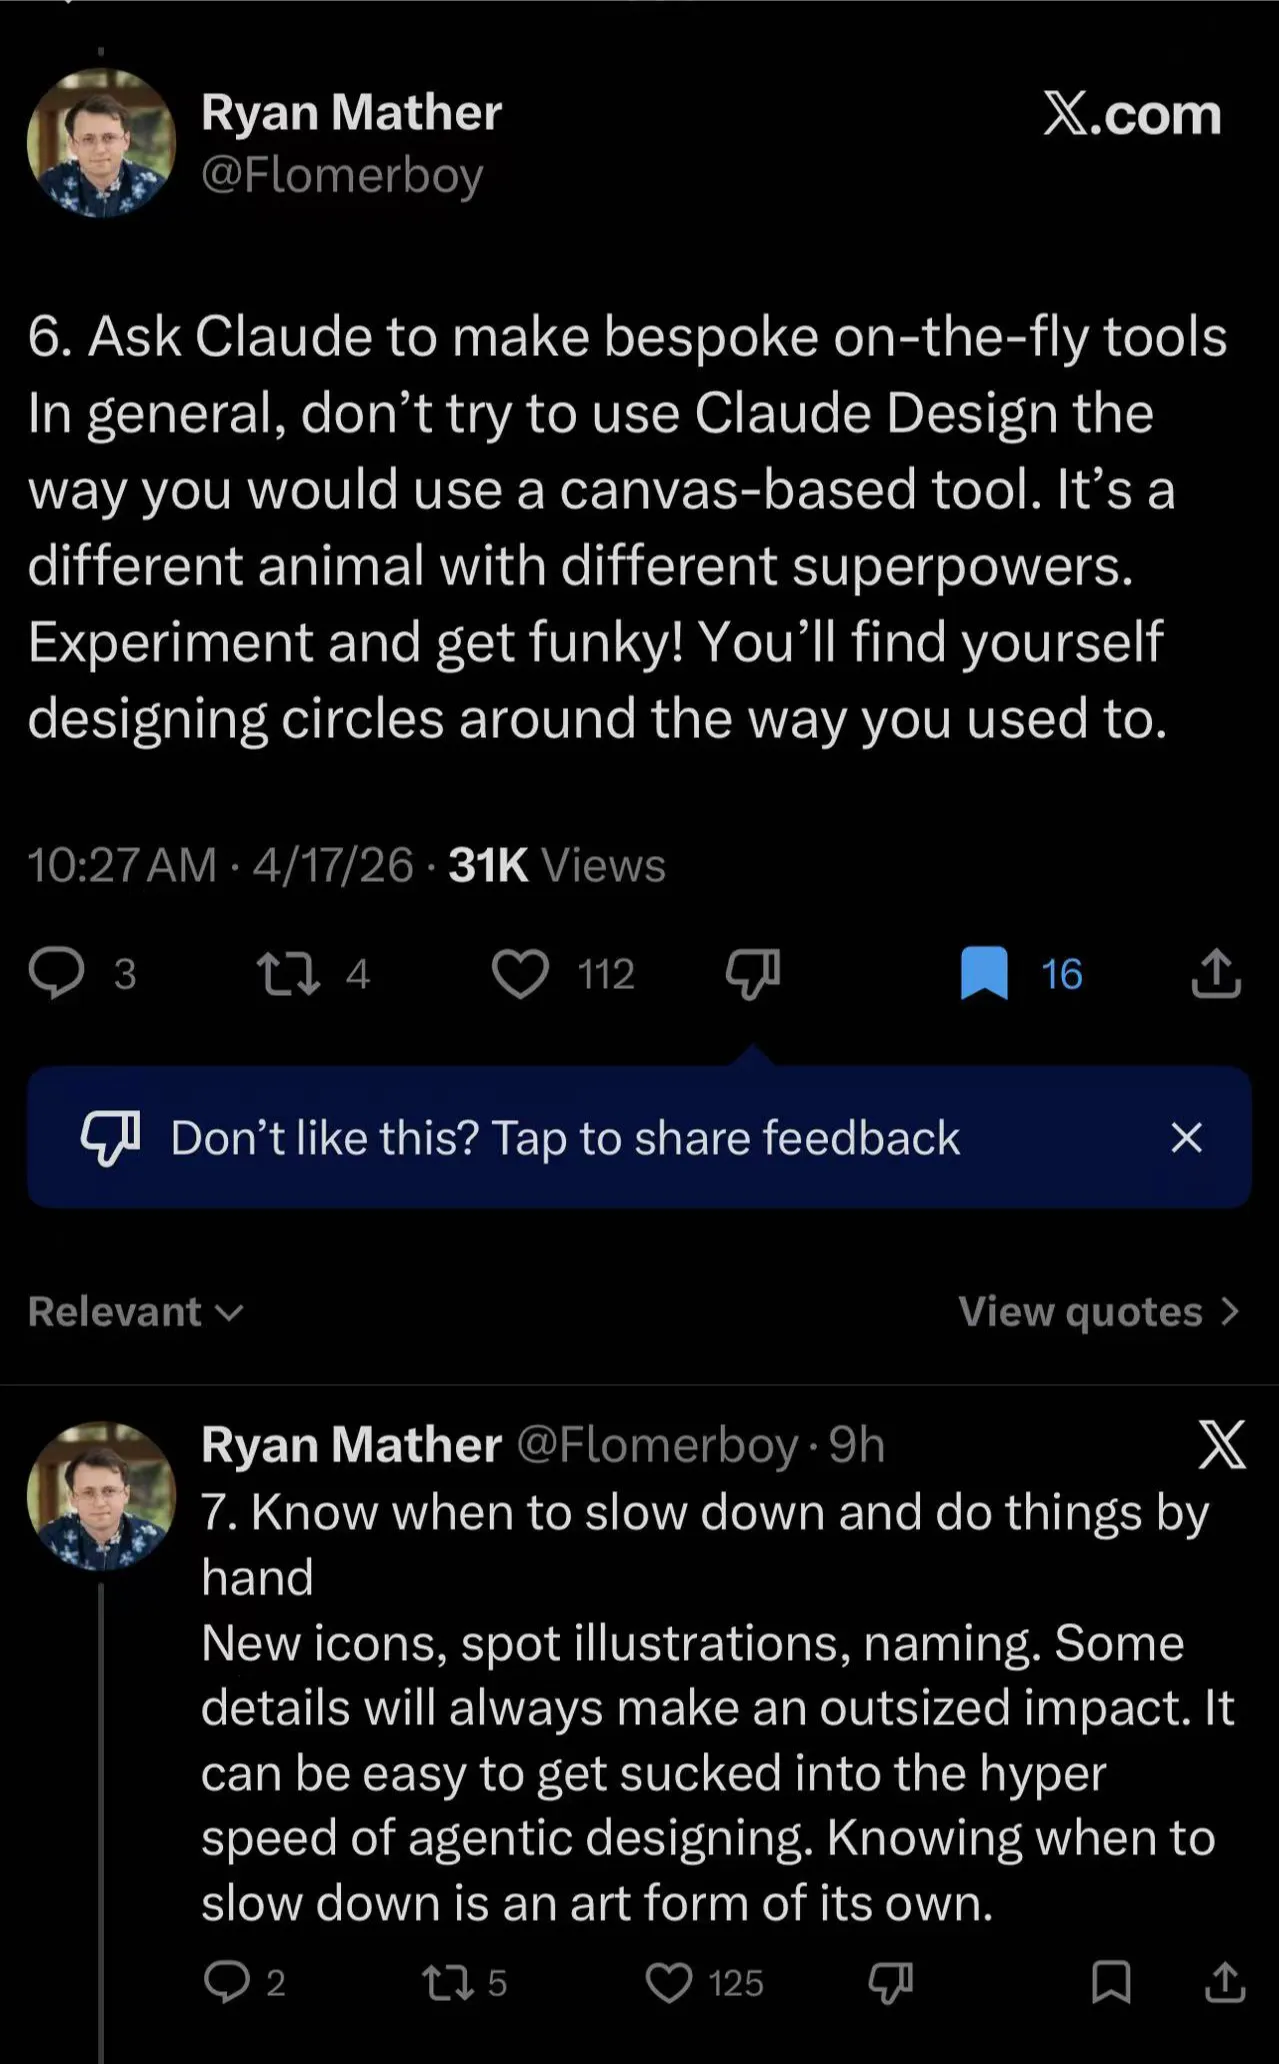Dismiss the feedback banner
The image size is (1279, 2064).
point(1186,1137)
